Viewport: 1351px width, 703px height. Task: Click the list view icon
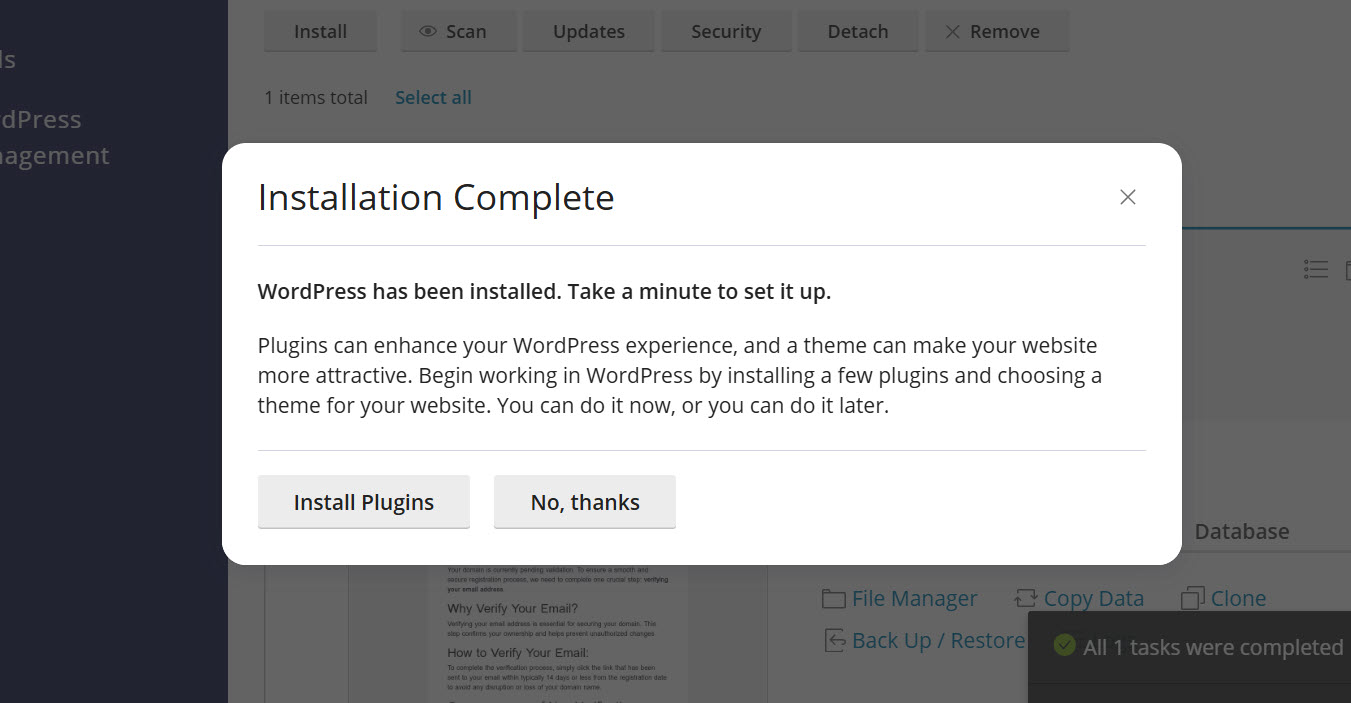(1316, 269)
